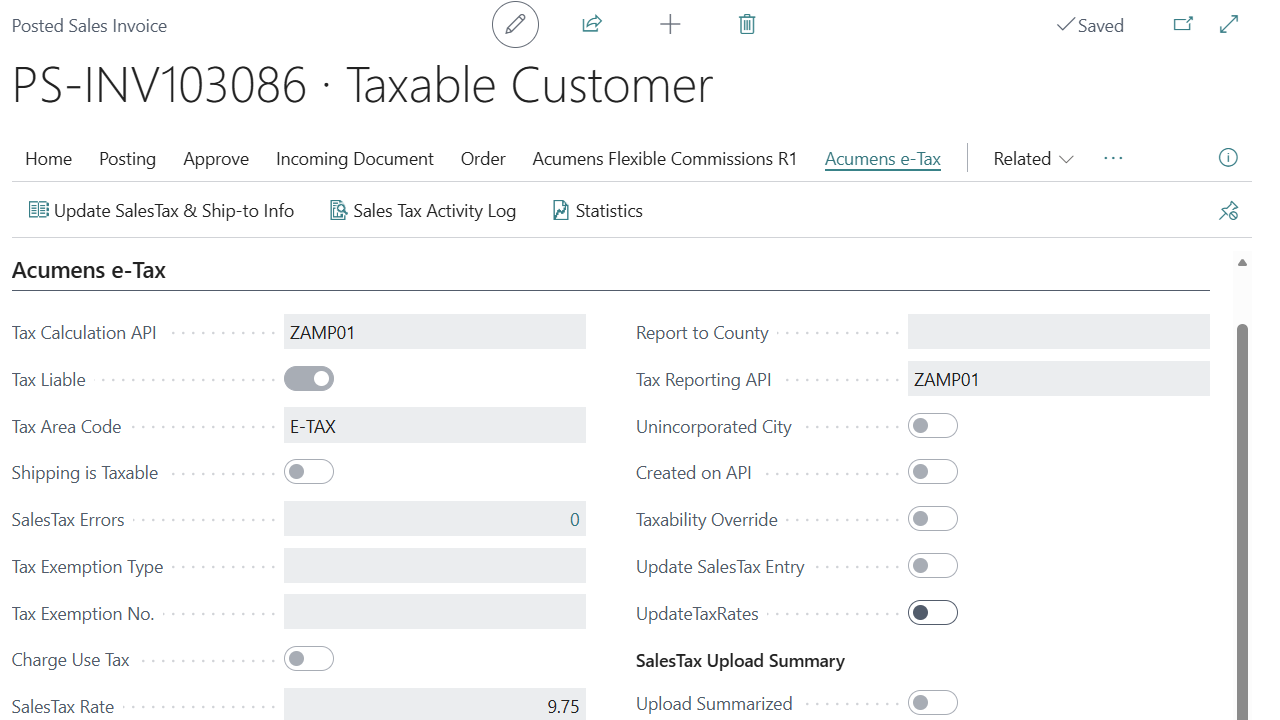Open page in new window icon
Viewport: 1280px width, 720px height.
pyautogui.click(x=1183, y=24)
